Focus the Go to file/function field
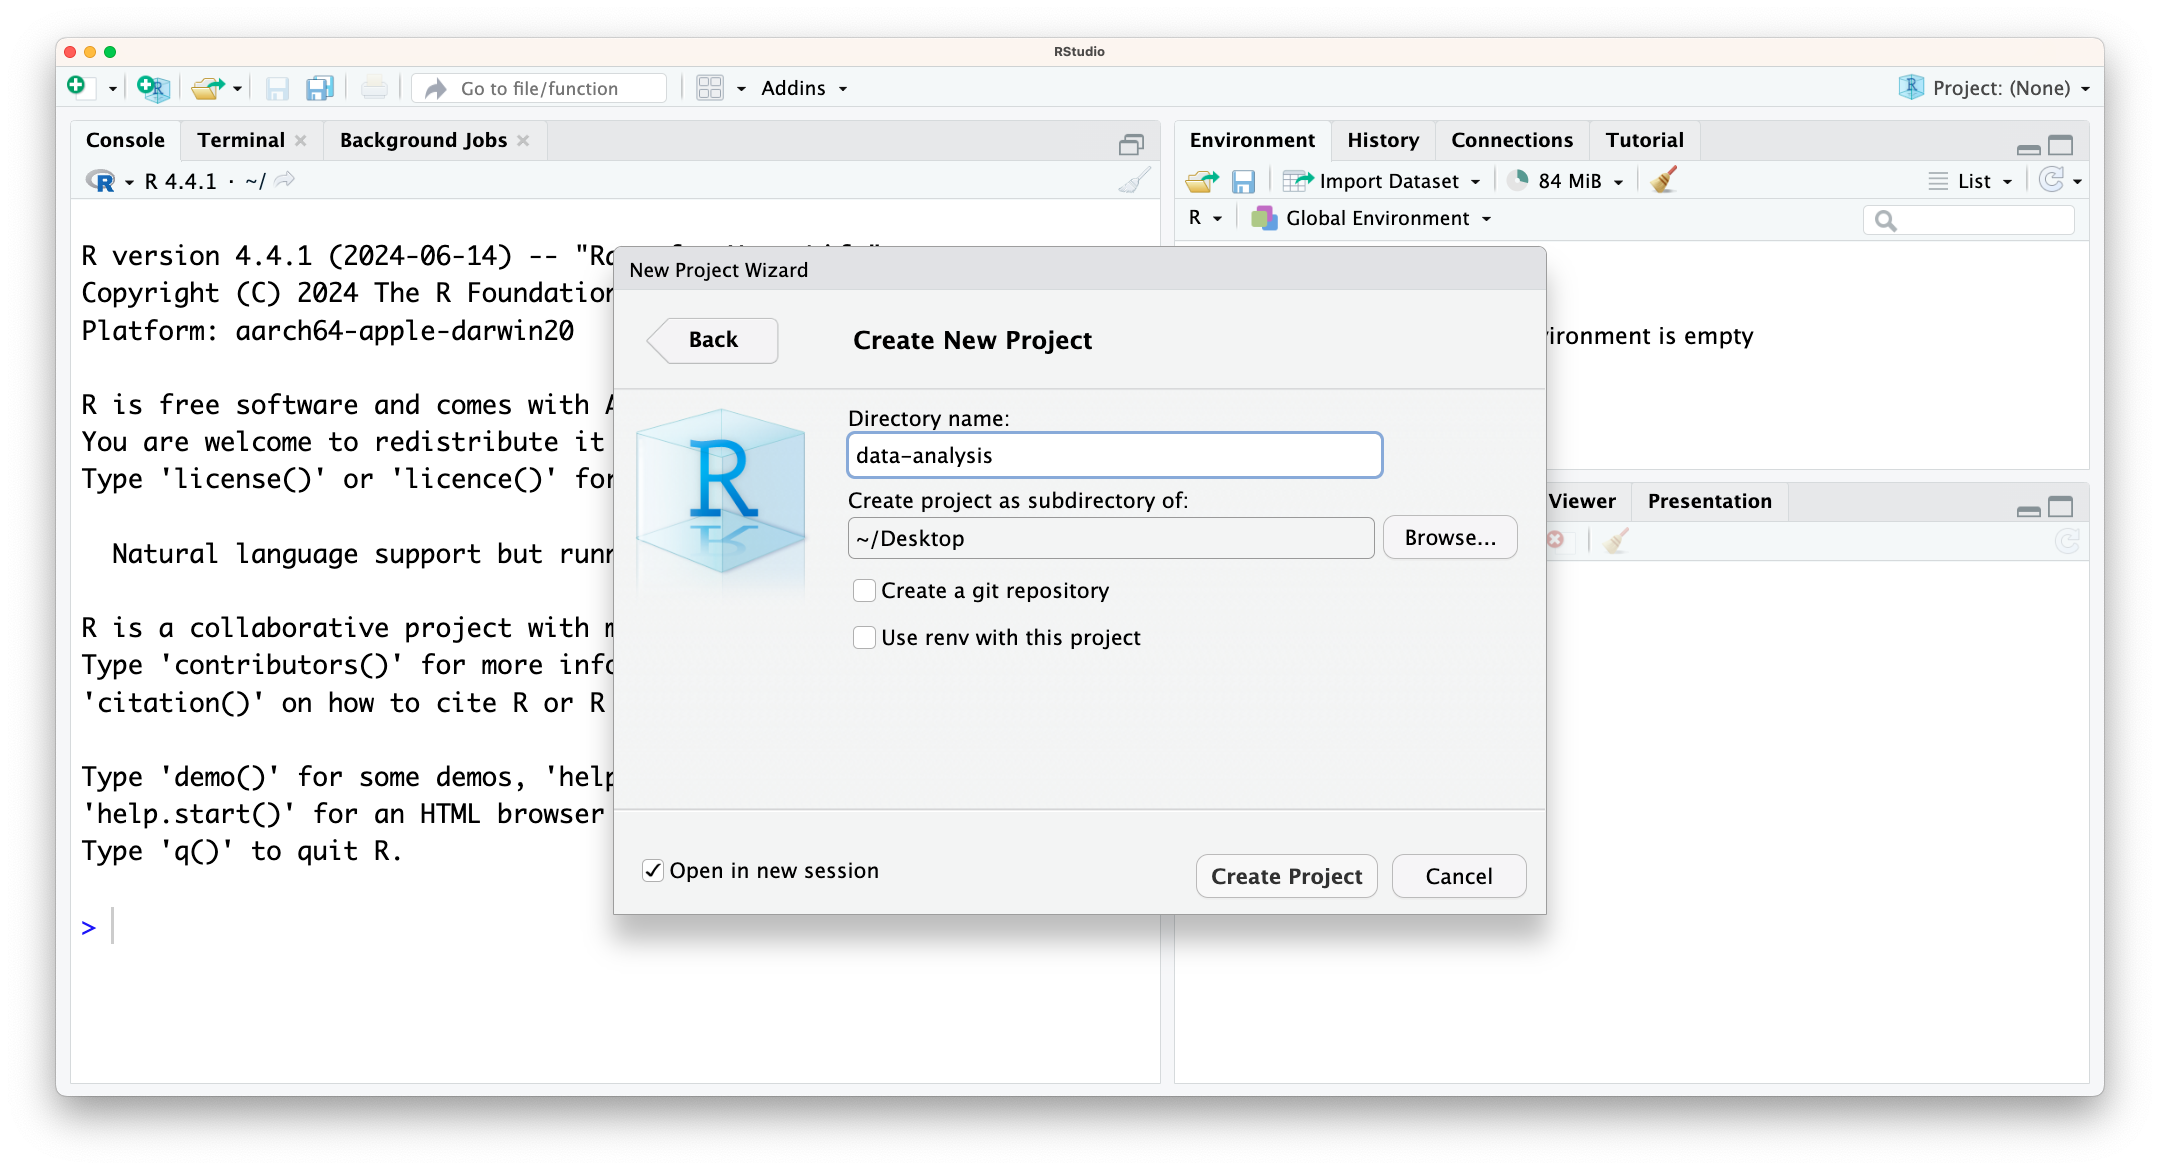Screen dimensions: 2160x1170 coord(540,89)
